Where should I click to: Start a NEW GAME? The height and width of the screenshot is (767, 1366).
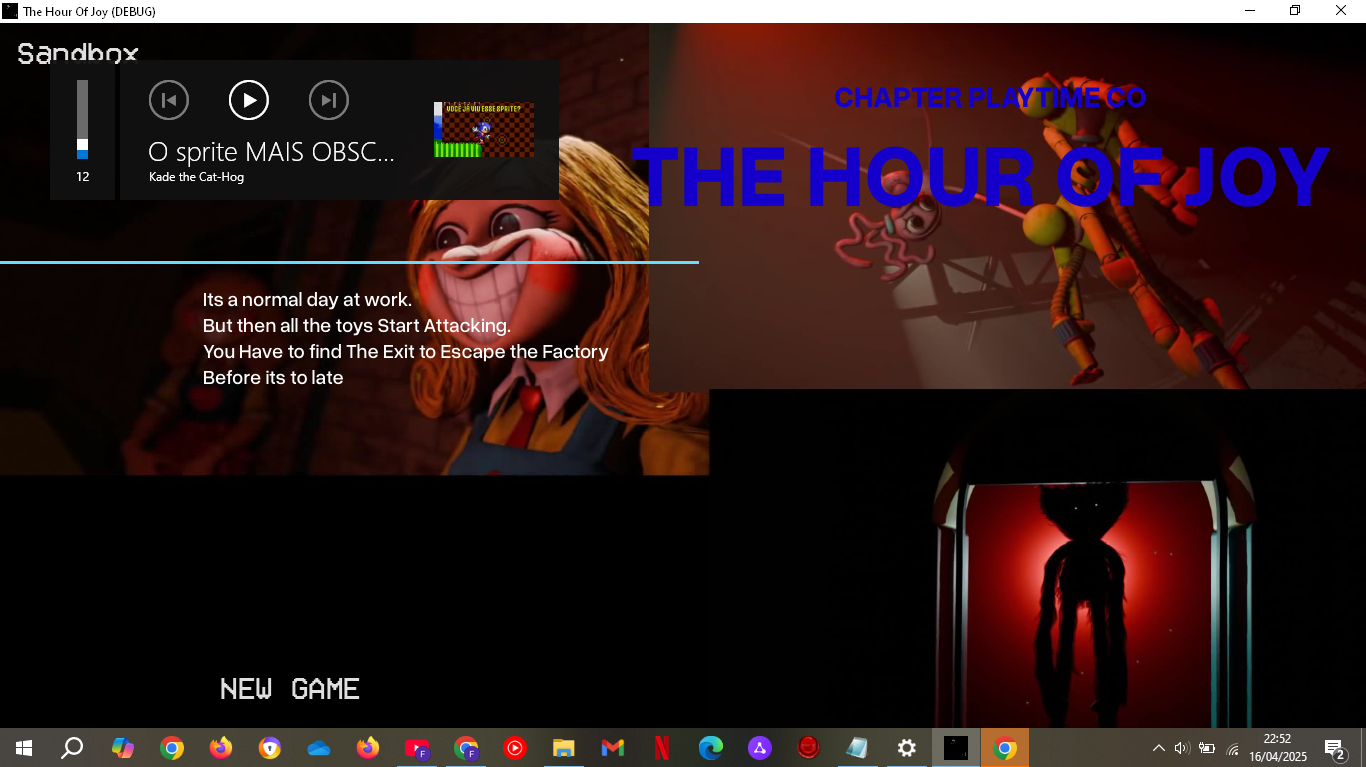290,689
